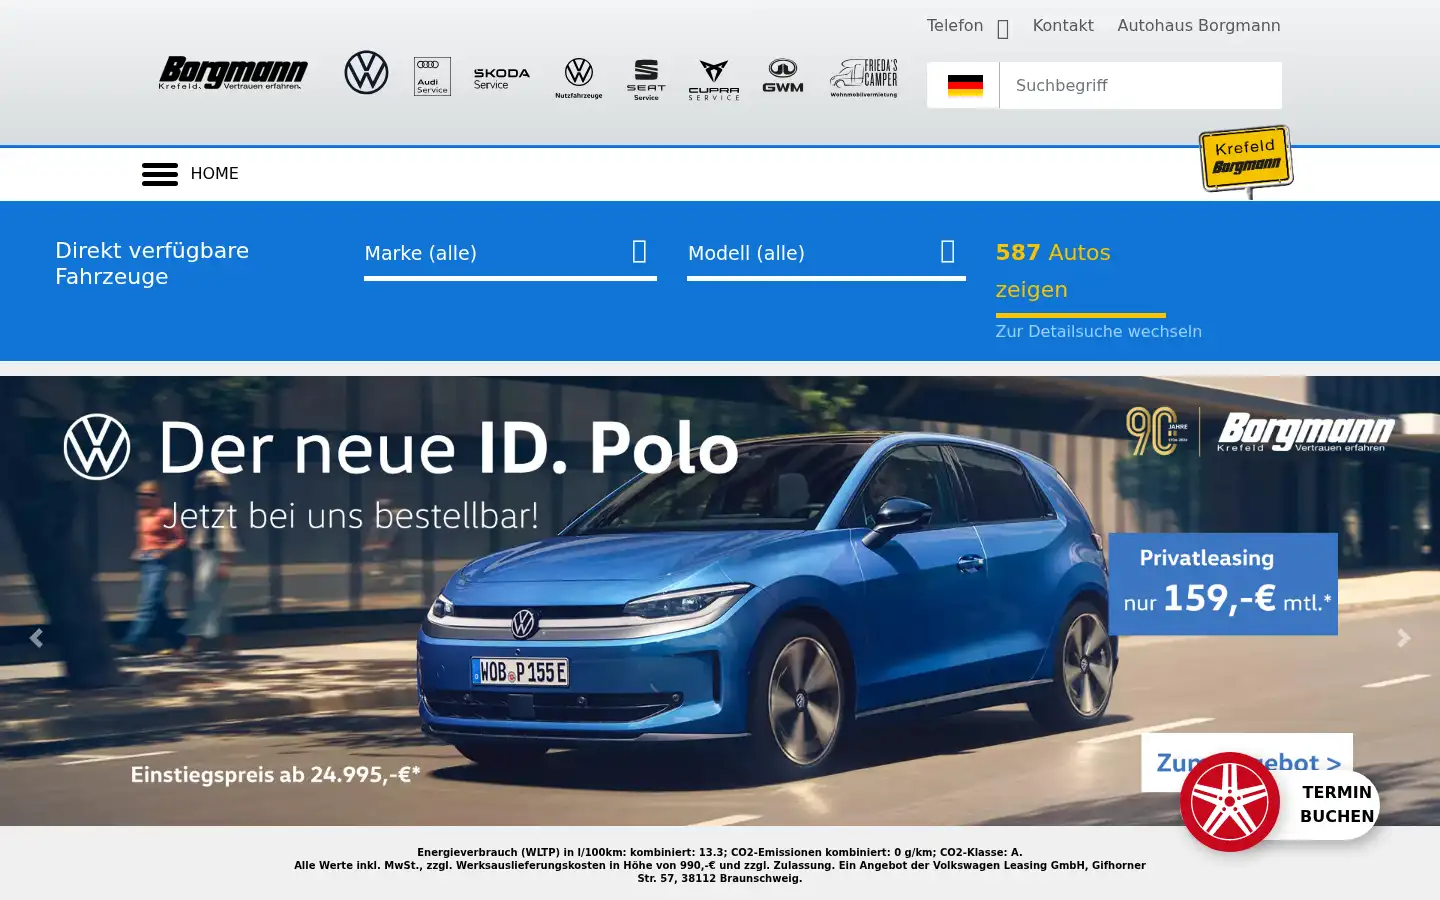1440x900 pixels.
Task: Open the Seat Service logo
Action: click(646, 79)
